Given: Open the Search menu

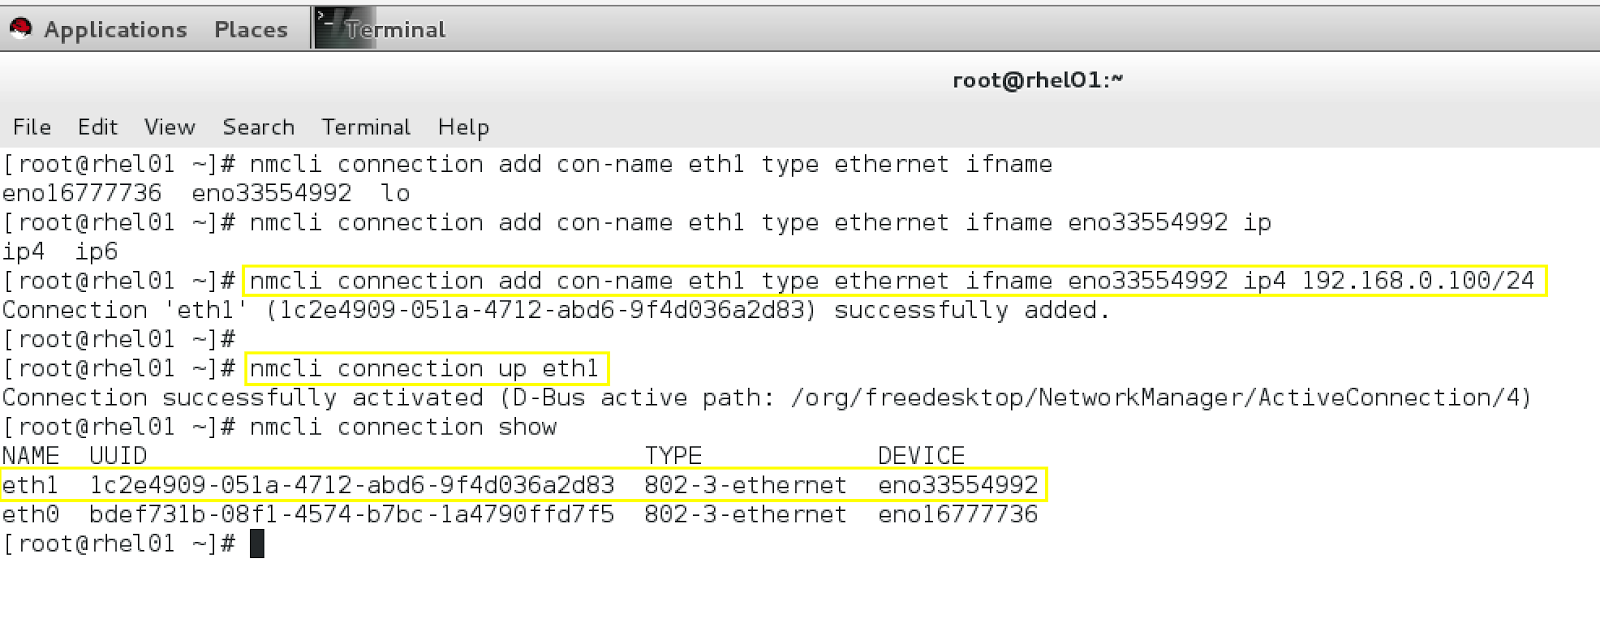Looking at the screenshot, I should click(258, 127).
